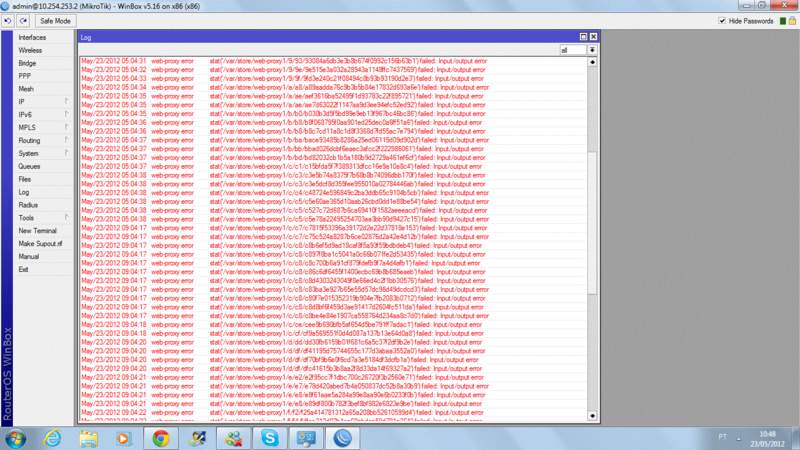Open the Interfaces menu
The height and width of the screenshot is (450, 800).
pos(43,38)
